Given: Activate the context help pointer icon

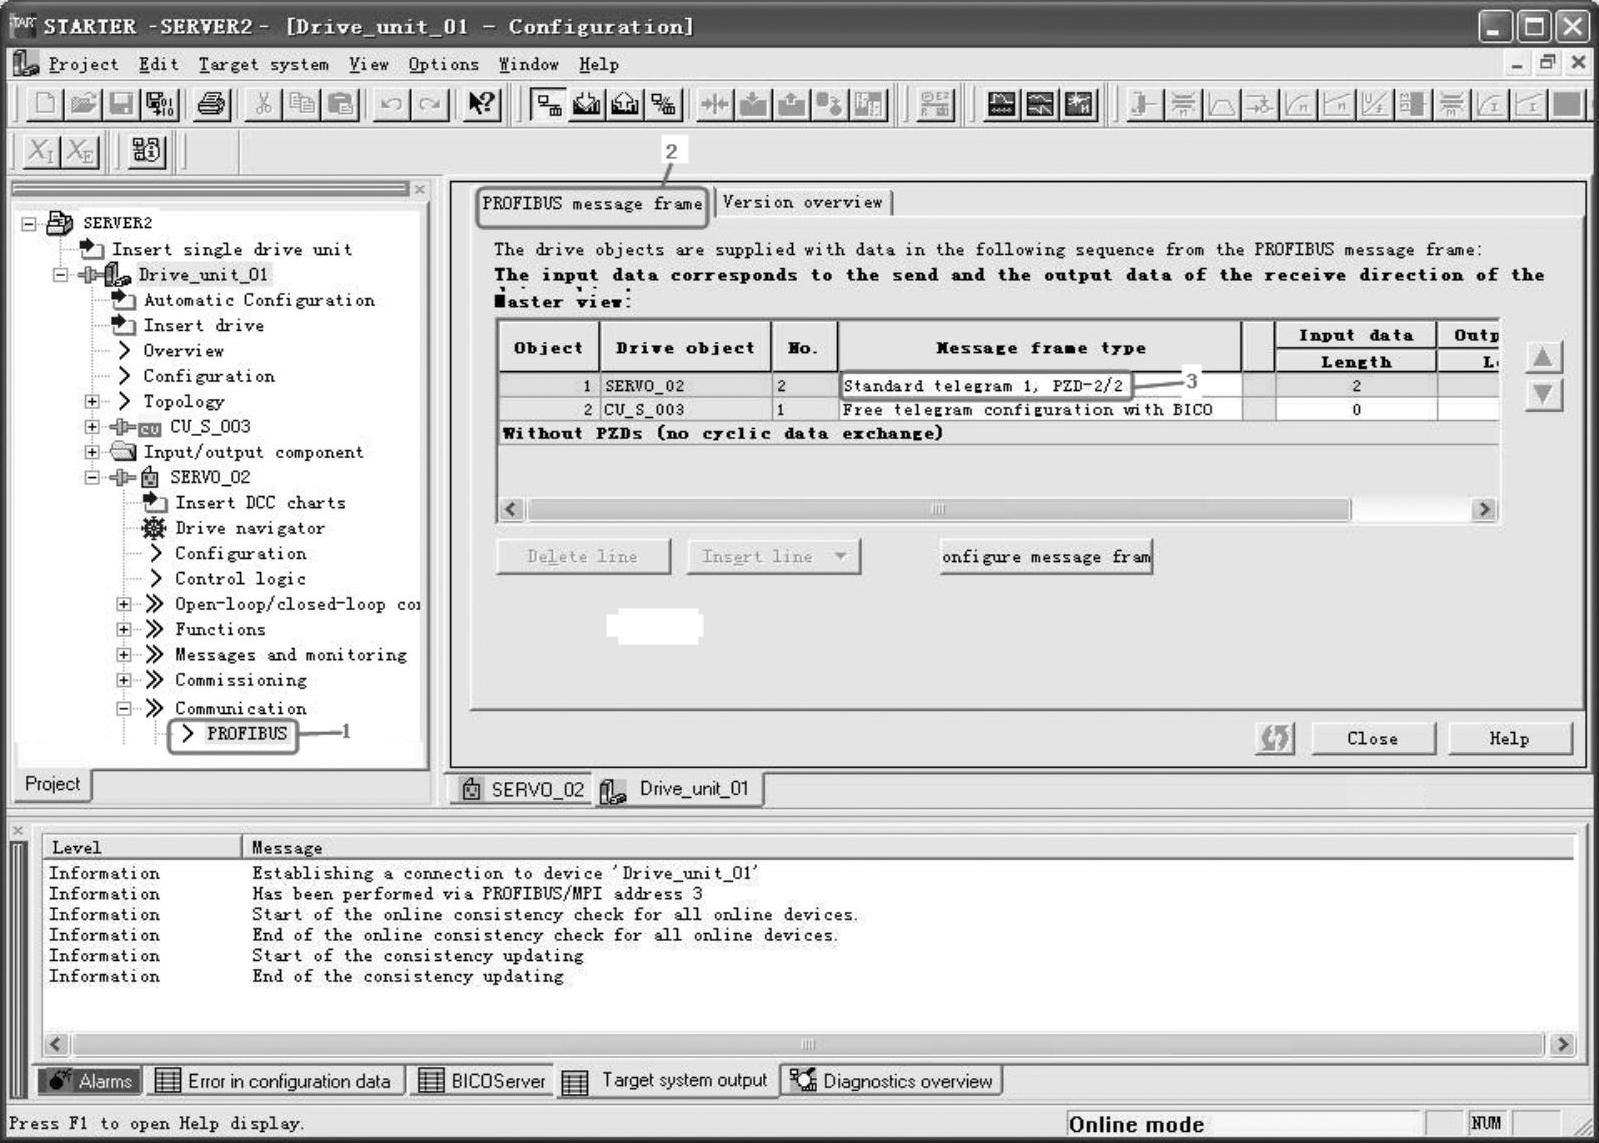Looking at the screenshot, I should (x=482, y=104).
